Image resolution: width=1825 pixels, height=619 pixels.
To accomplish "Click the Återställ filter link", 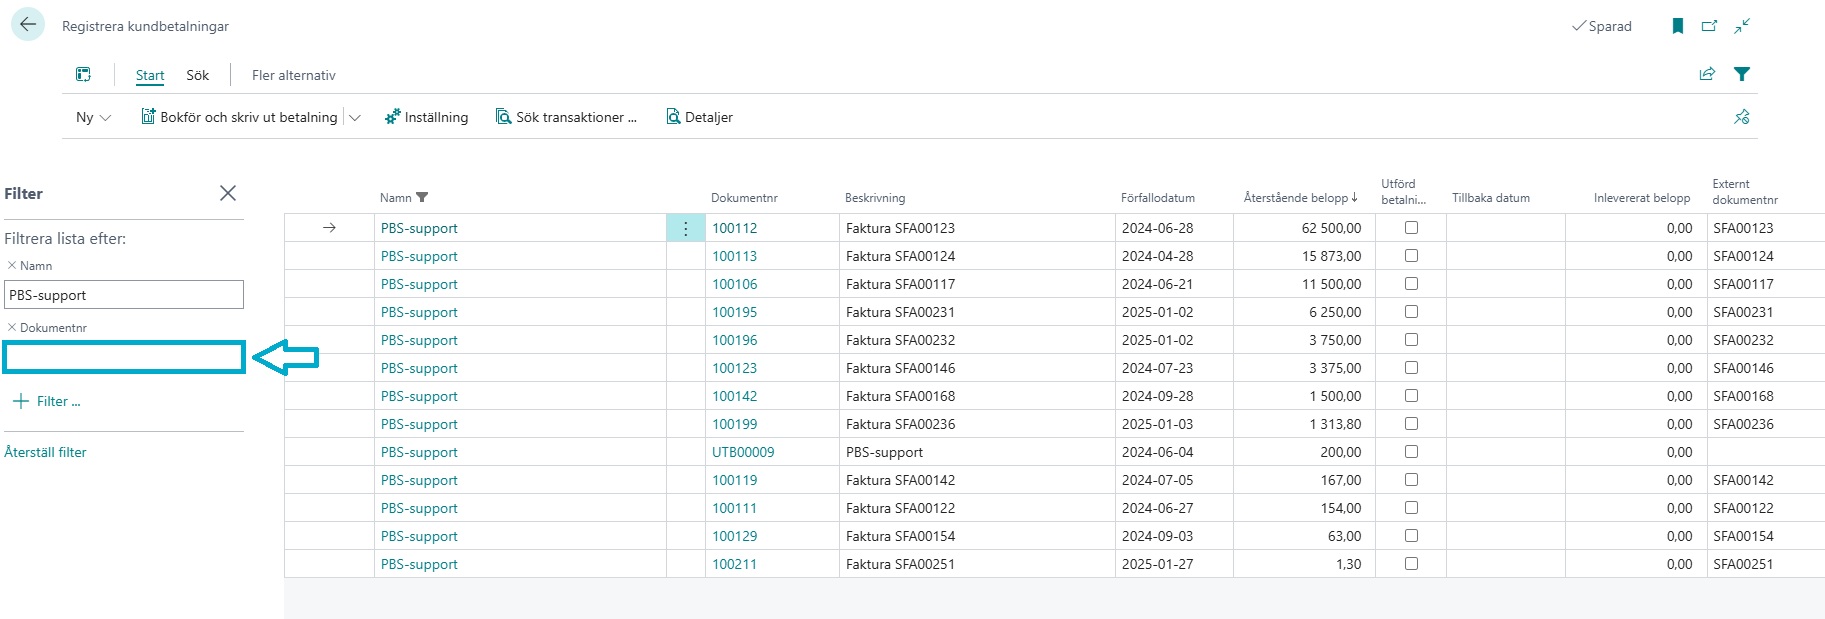I will tap(45, 452).
